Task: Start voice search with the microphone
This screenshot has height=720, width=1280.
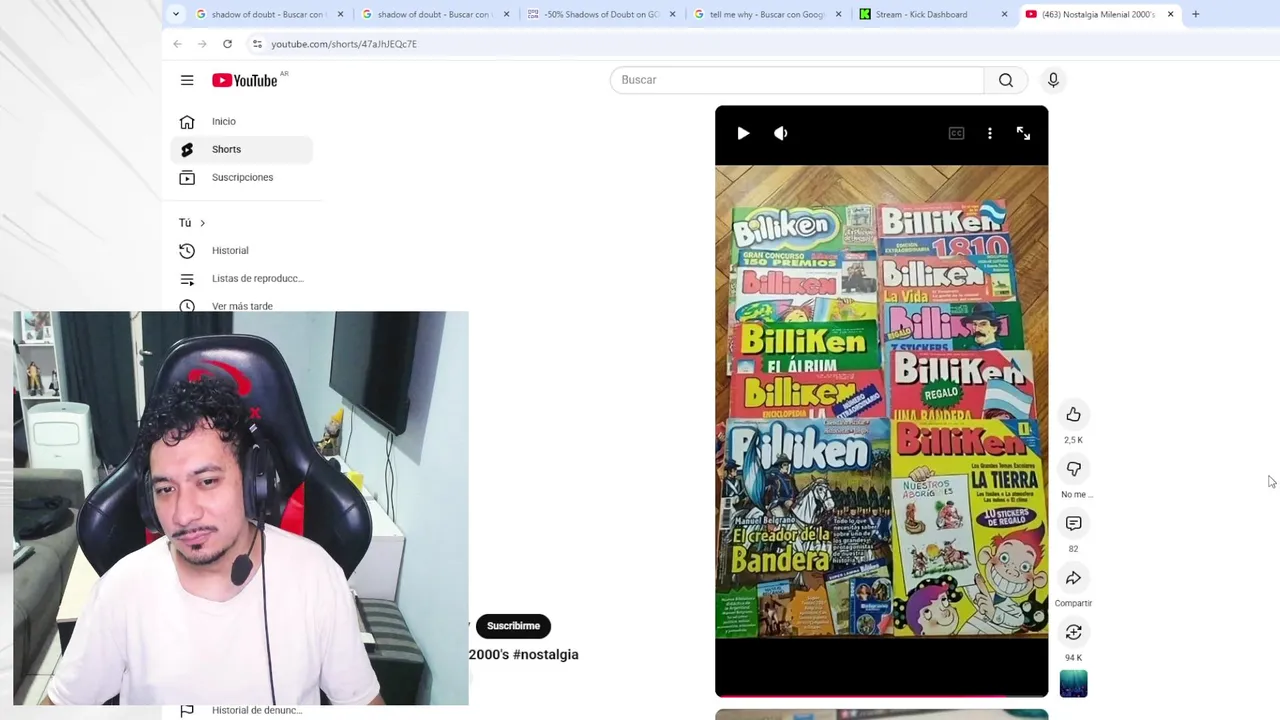Action: point(1053,80)
